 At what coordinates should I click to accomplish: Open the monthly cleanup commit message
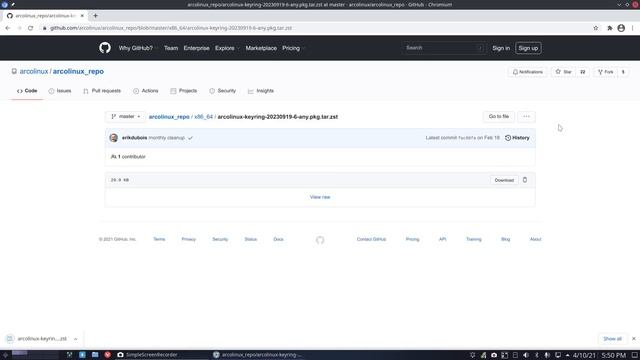(167, 138)
